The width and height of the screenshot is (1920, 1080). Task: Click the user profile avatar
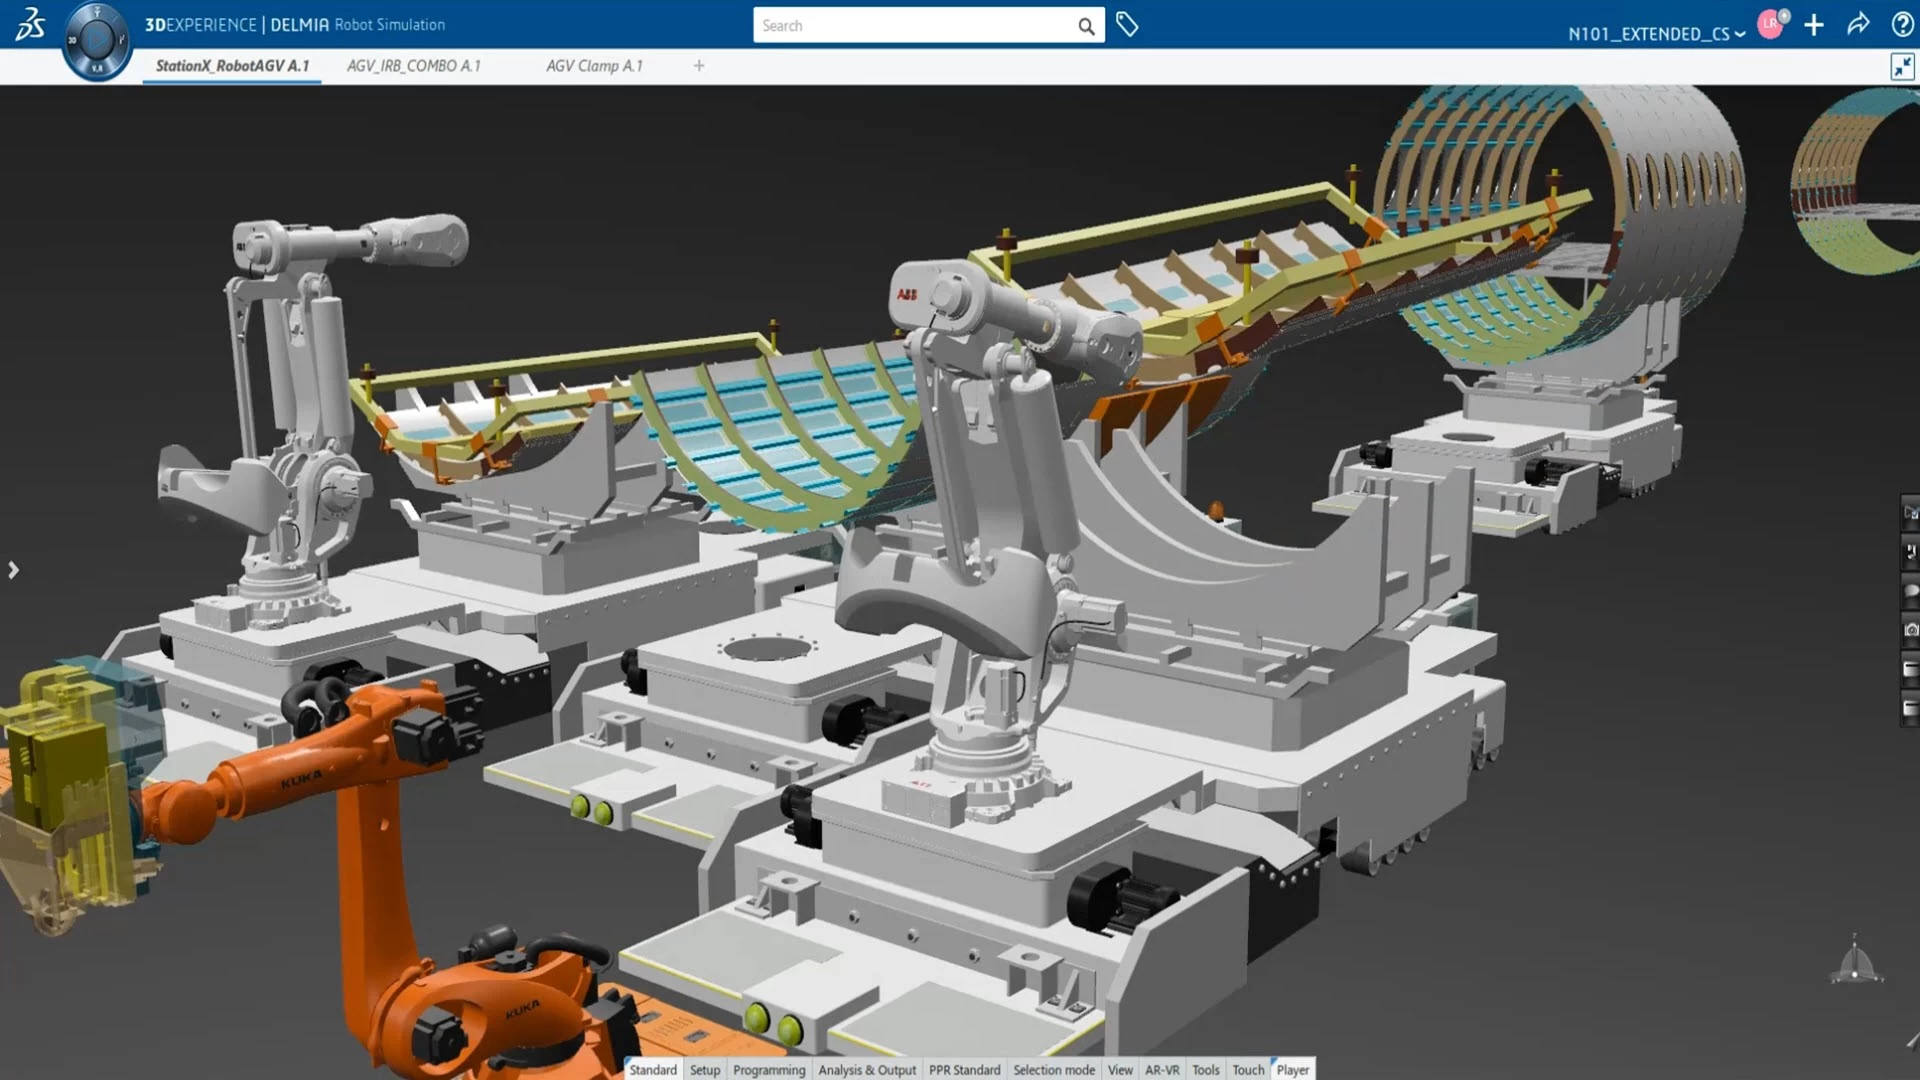(x=1770, y=24)
